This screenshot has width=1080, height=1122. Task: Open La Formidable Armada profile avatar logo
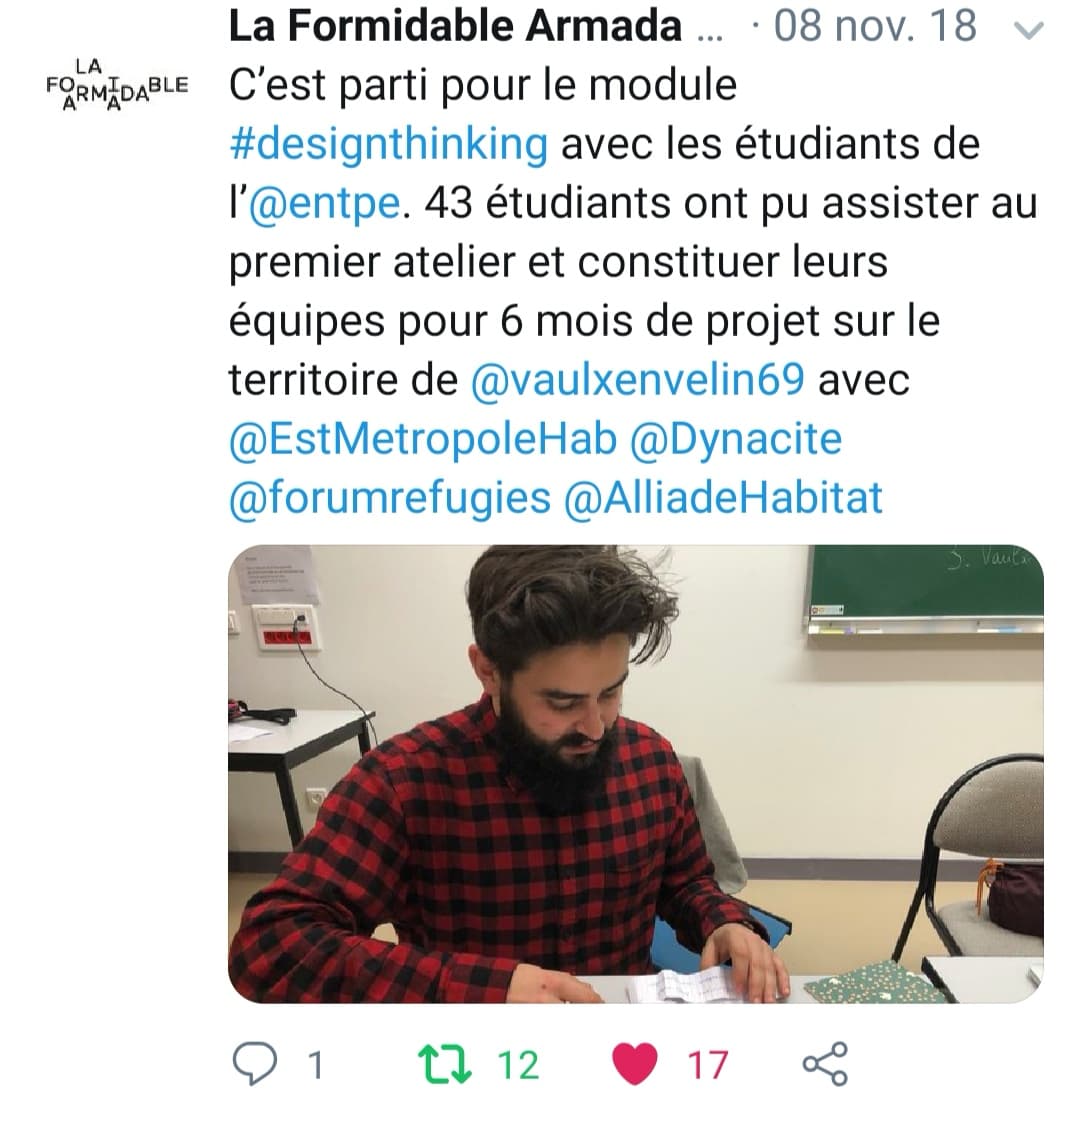point(117,85)
